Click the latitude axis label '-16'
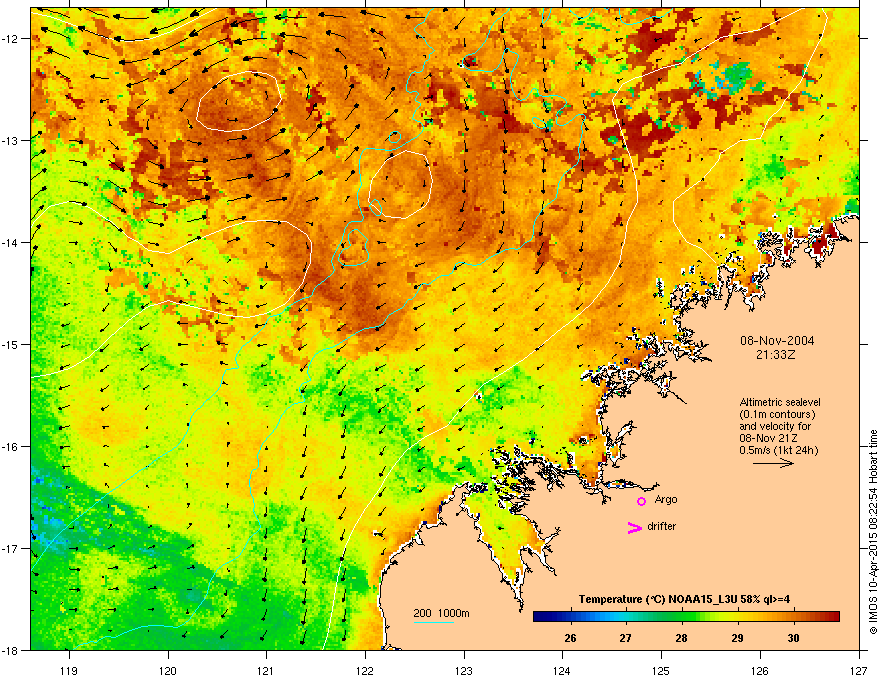Viewport: 880px width, 680px height. coord(11,447)
